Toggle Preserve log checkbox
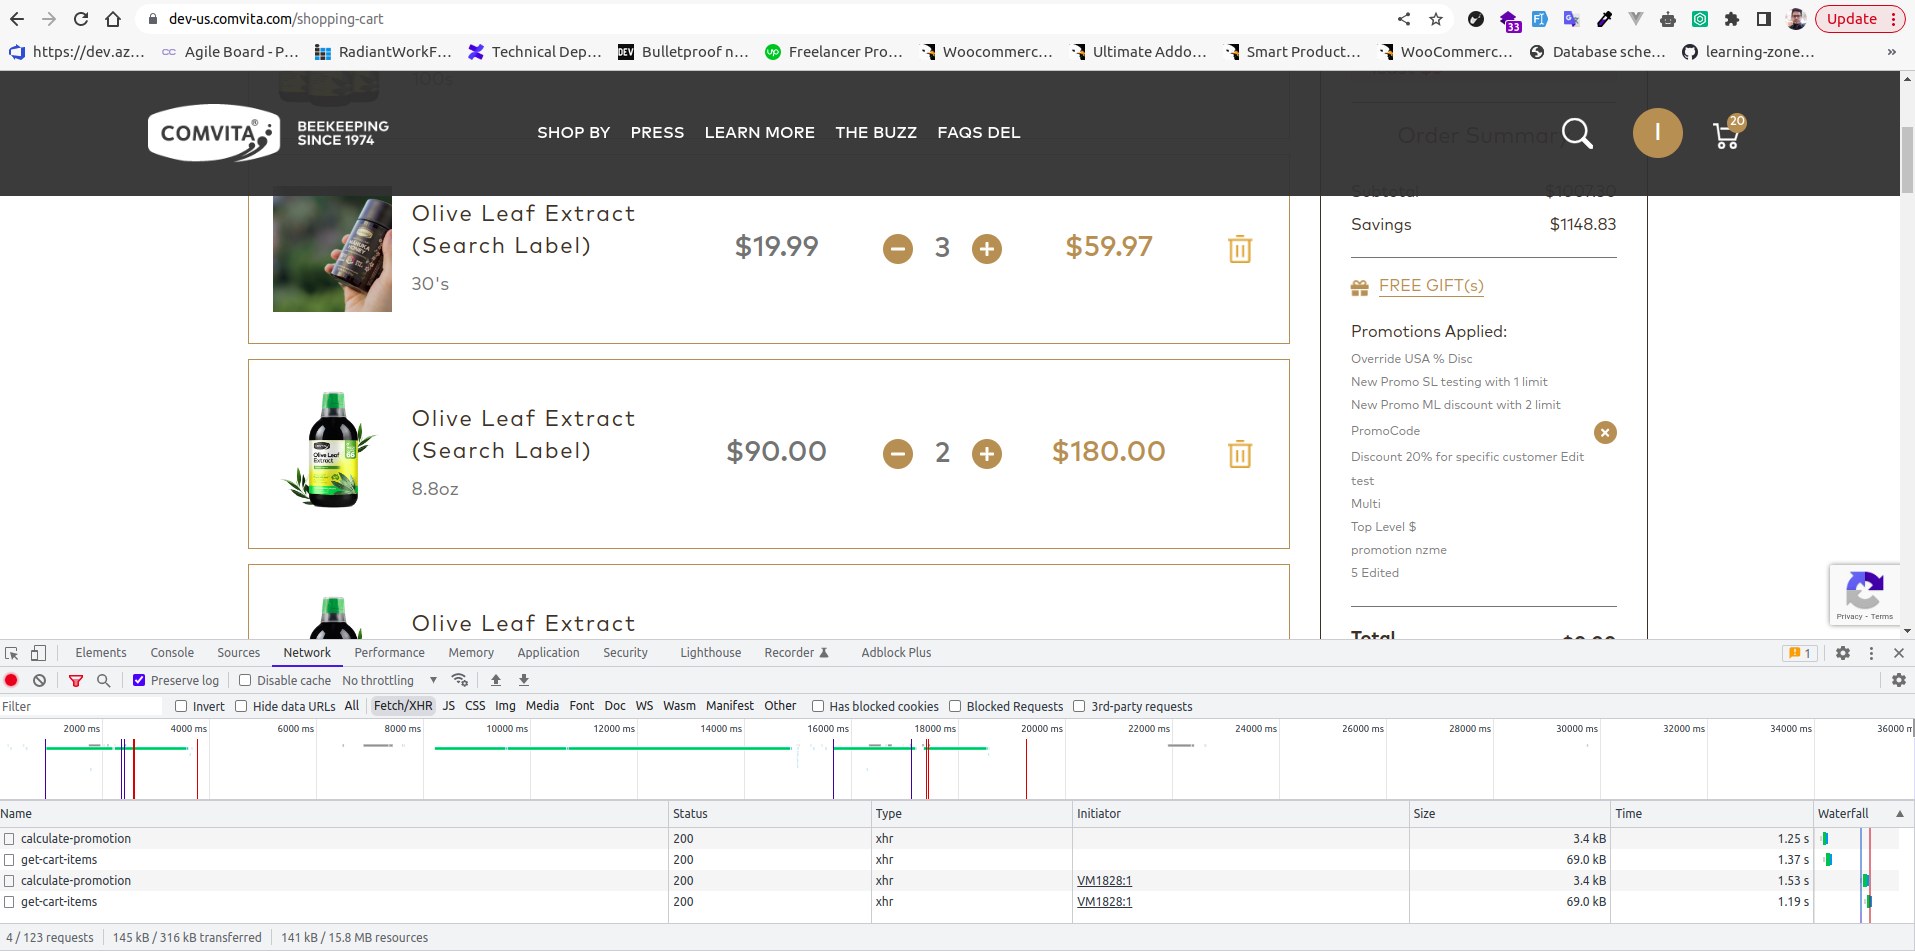 [x=139, y=680]
